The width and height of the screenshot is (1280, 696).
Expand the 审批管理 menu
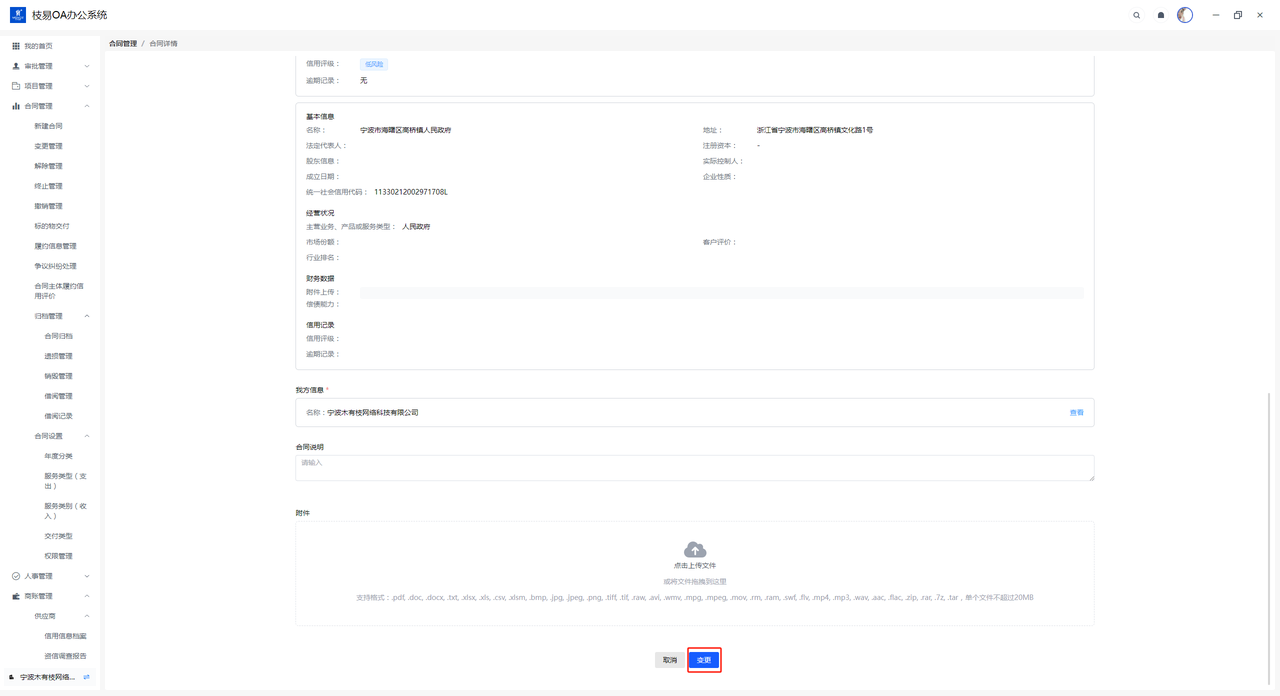tap(50, 66)
